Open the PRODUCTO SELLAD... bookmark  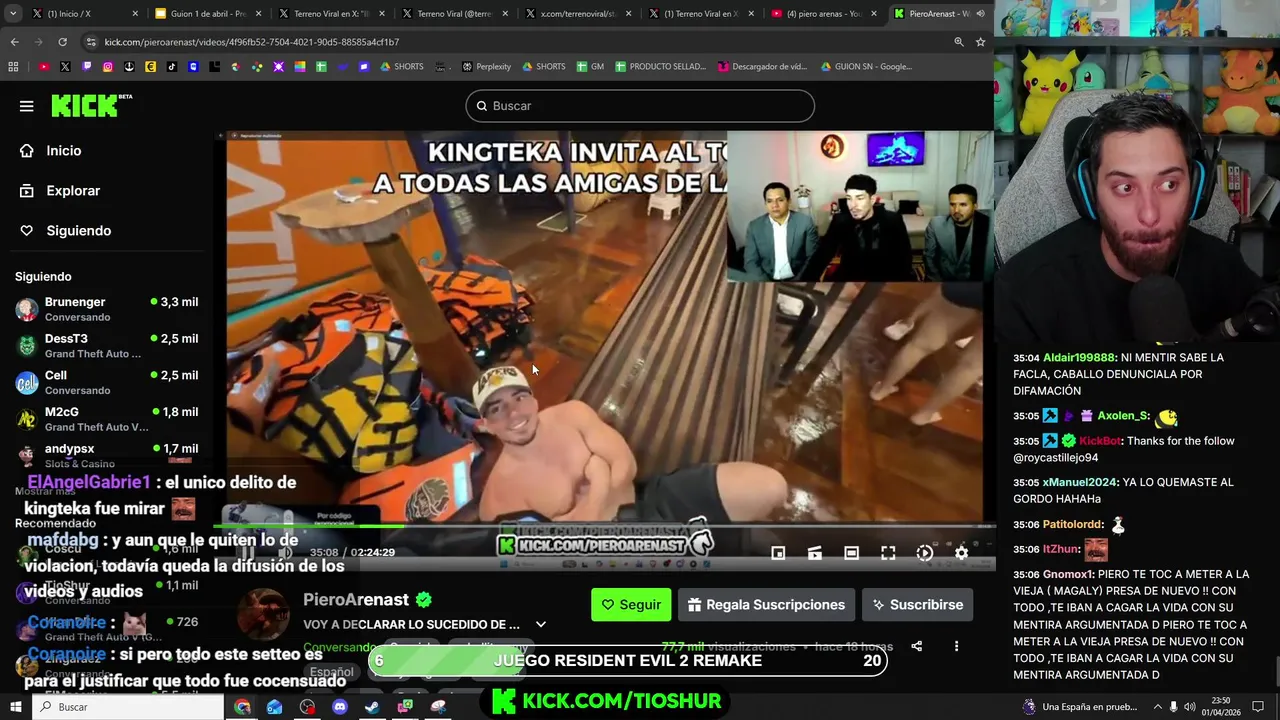coord(660,67)
